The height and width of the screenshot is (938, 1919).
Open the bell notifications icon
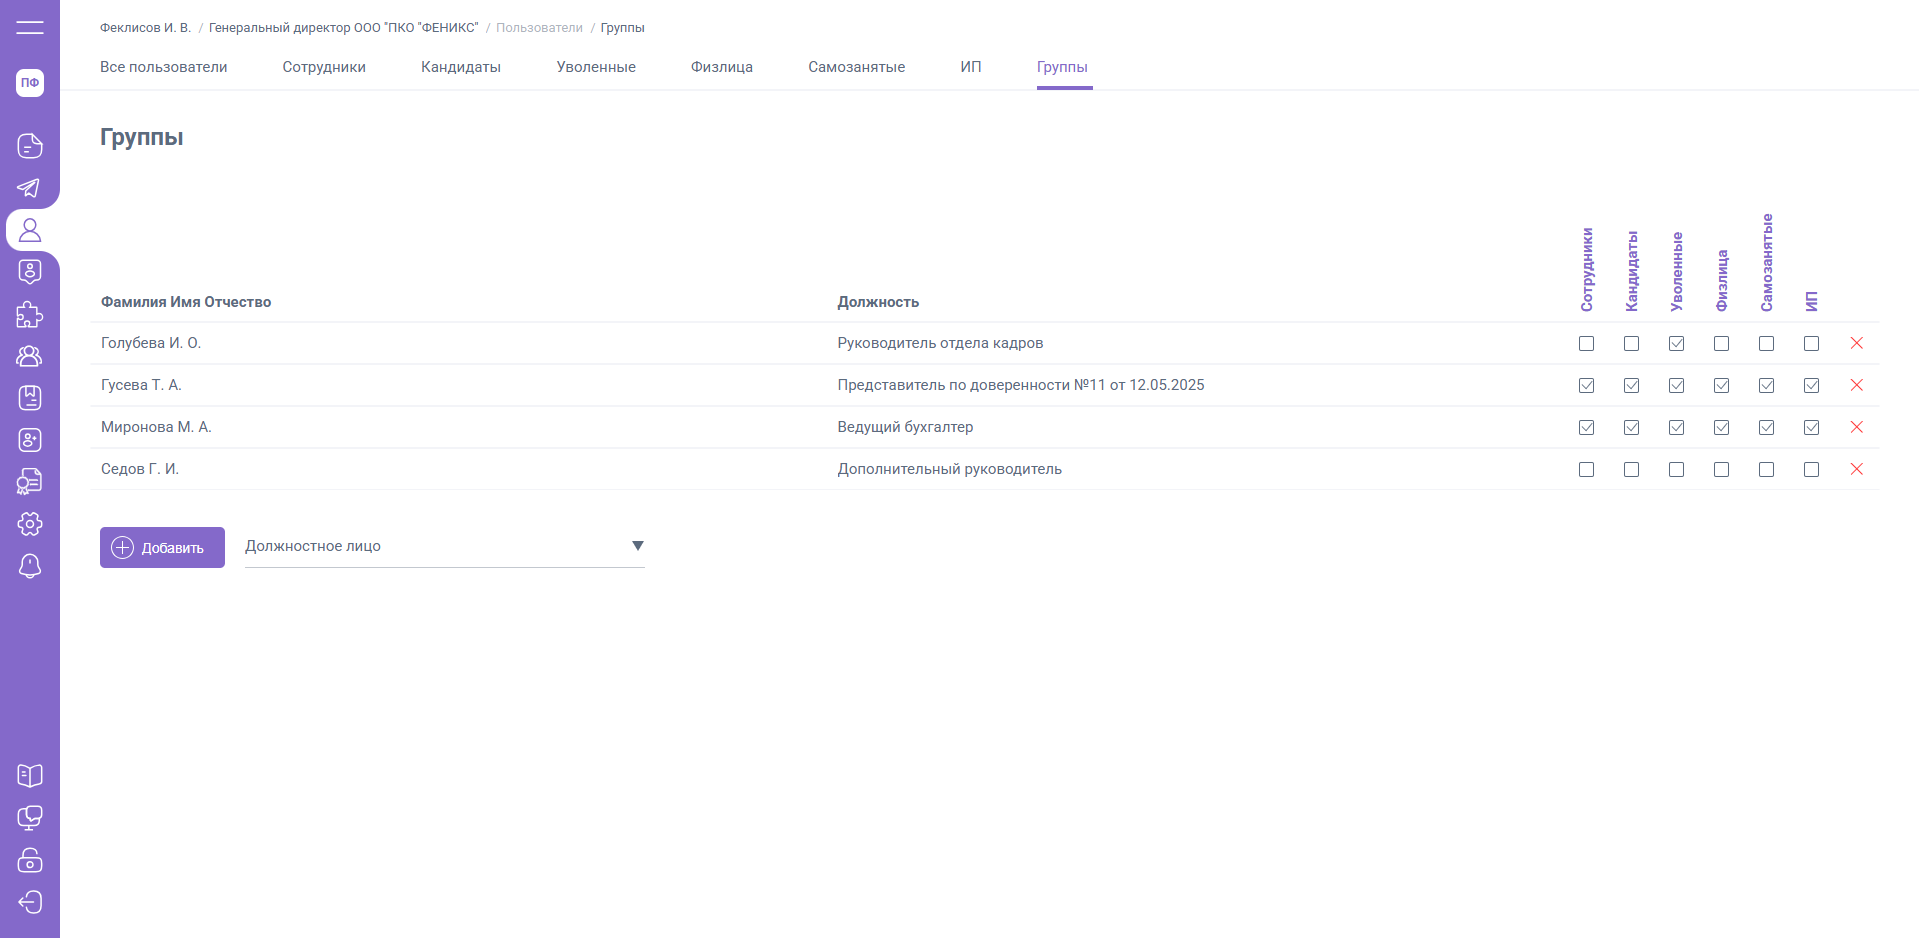click(30, 566)
